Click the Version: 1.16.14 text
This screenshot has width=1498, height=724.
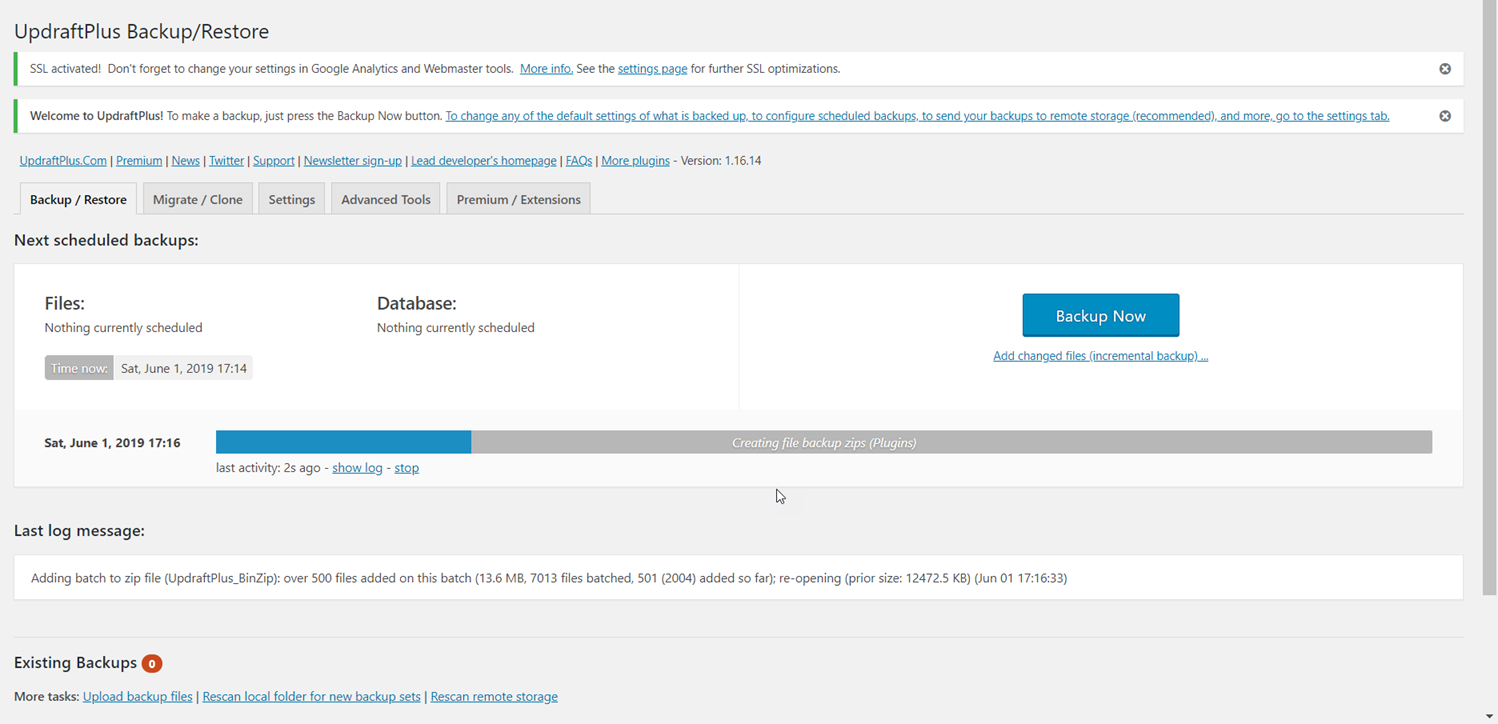point(720,160)
